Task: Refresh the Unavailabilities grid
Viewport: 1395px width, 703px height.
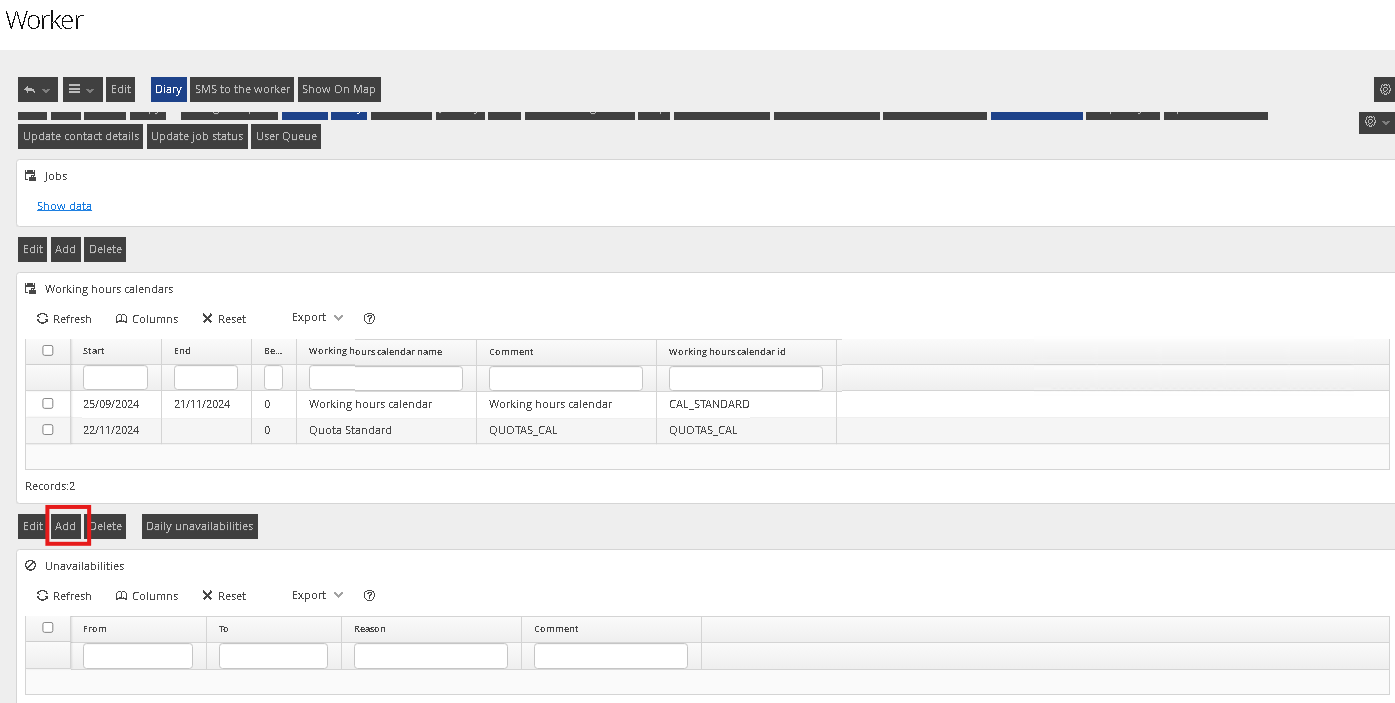Action: [x=64, y=596]
